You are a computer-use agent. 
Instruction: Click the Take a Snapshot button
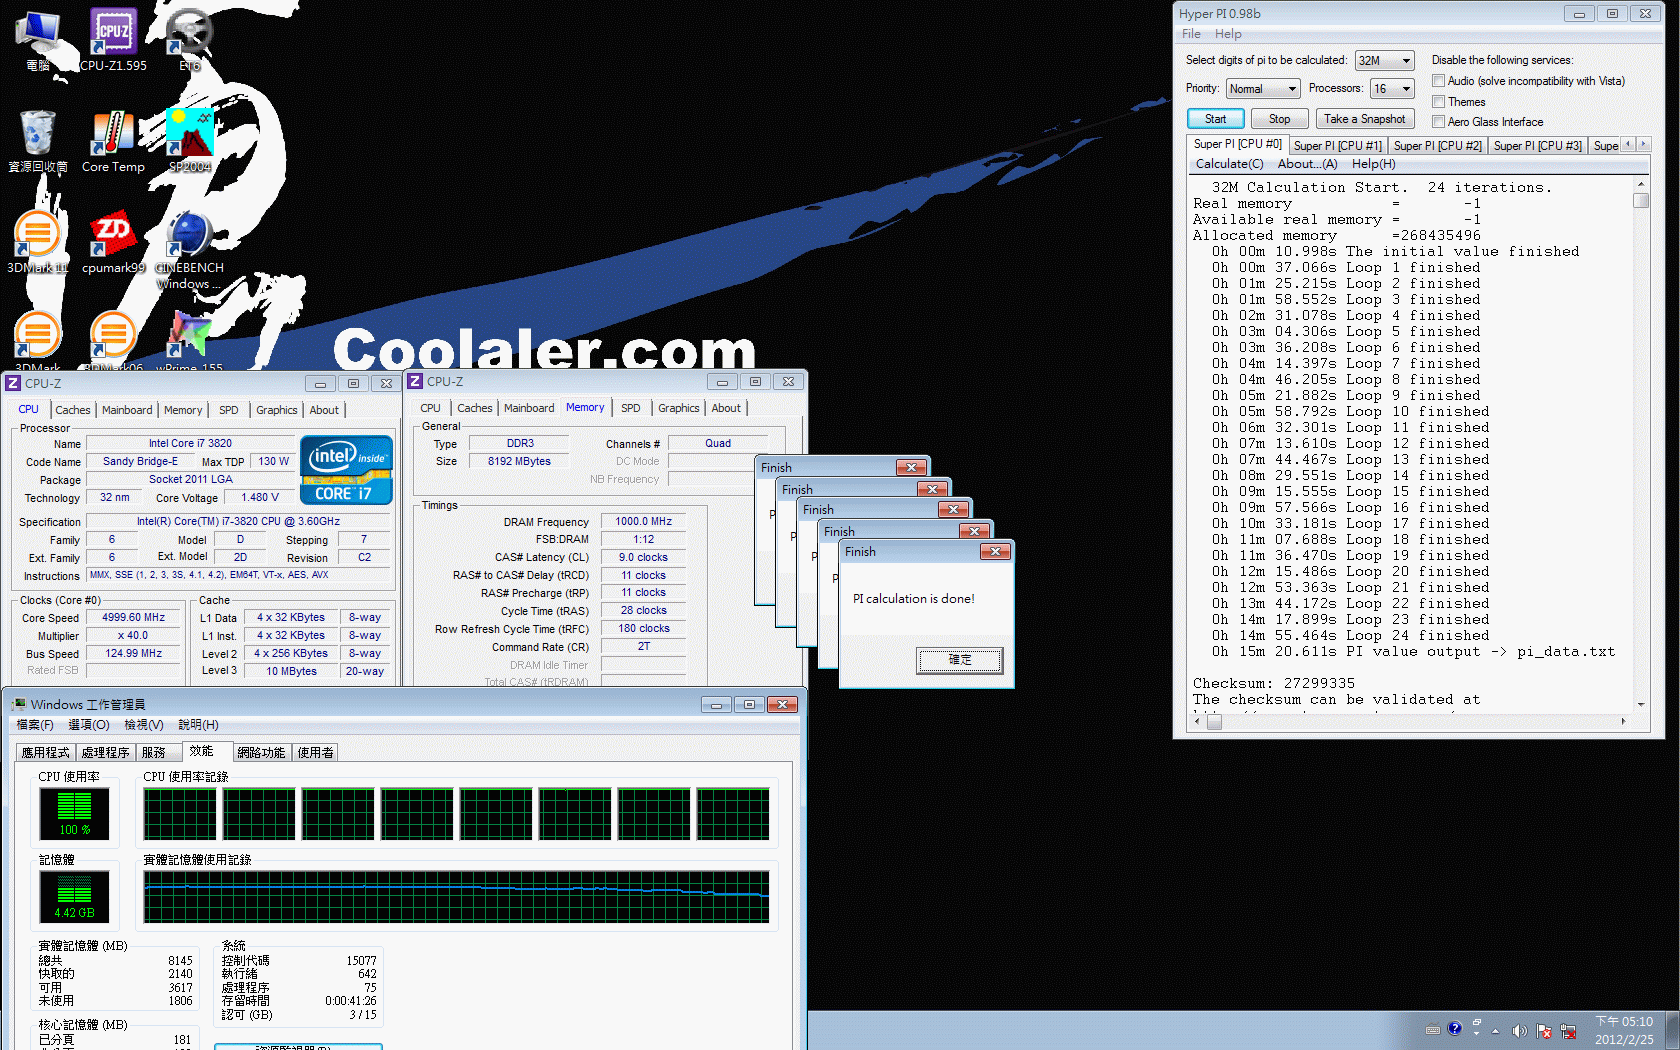(x=1364, y=119)
